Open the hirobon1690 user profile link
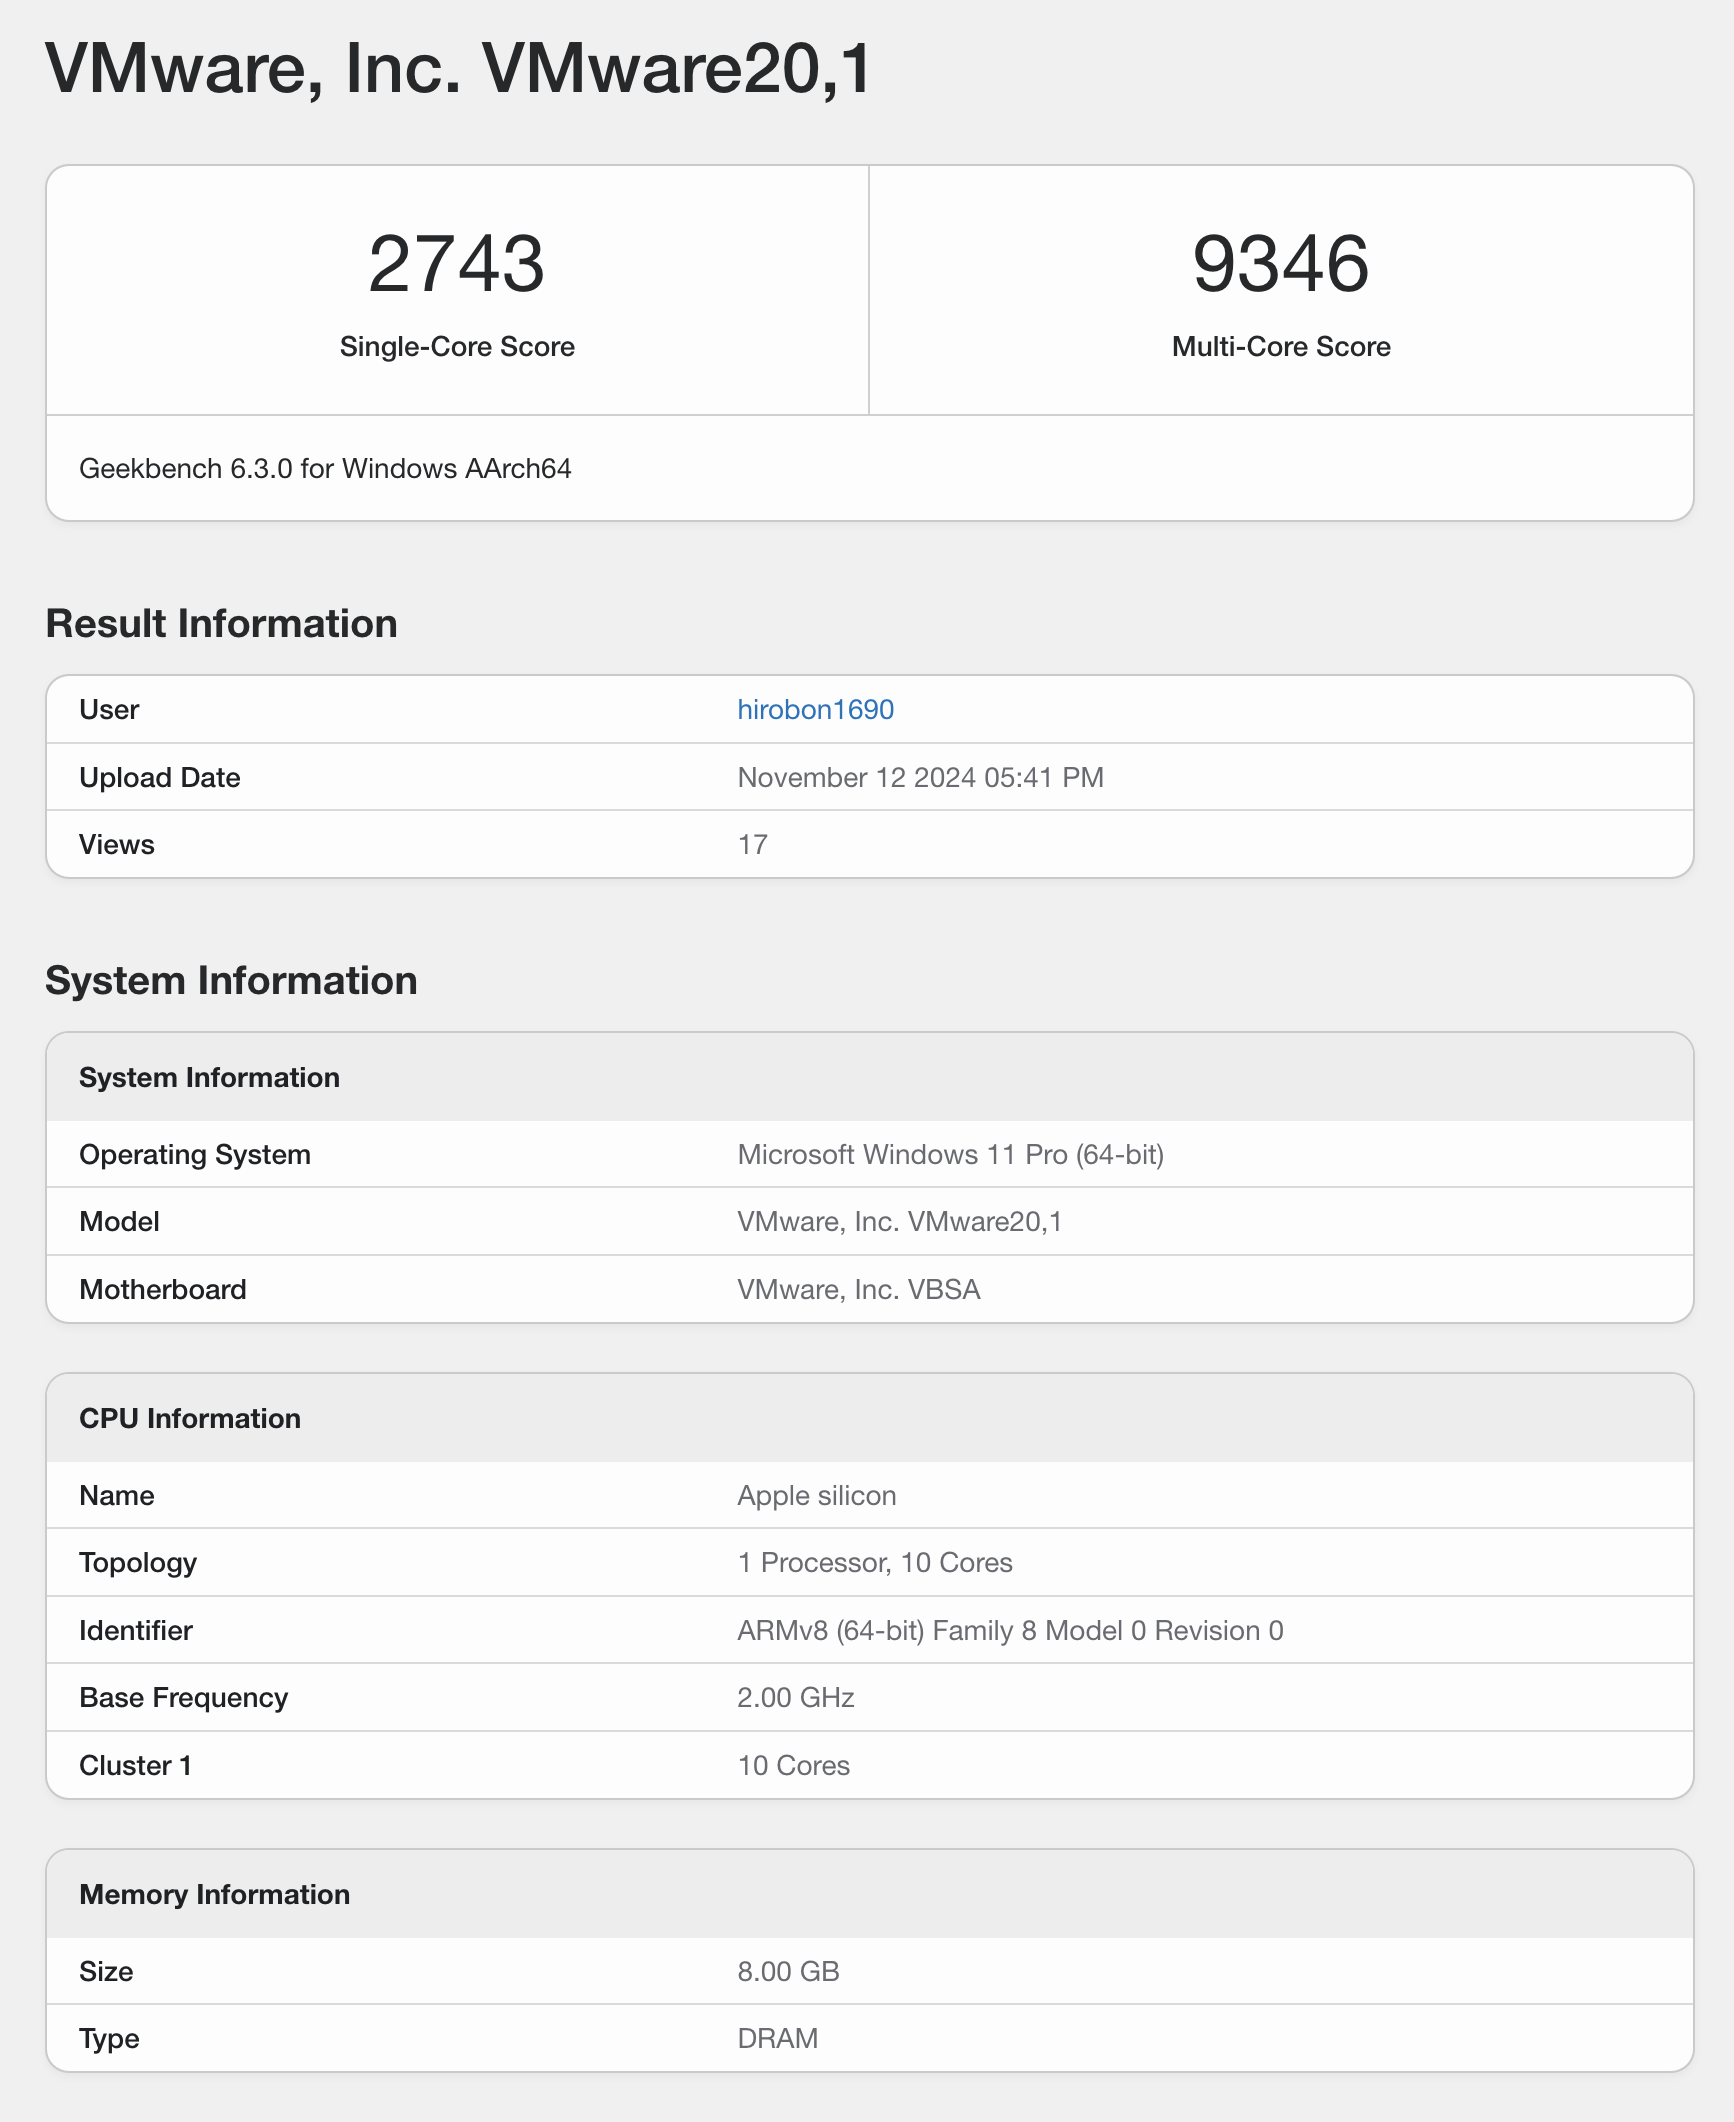This screenshot has width=1734, height=2122. click(815, 709)
